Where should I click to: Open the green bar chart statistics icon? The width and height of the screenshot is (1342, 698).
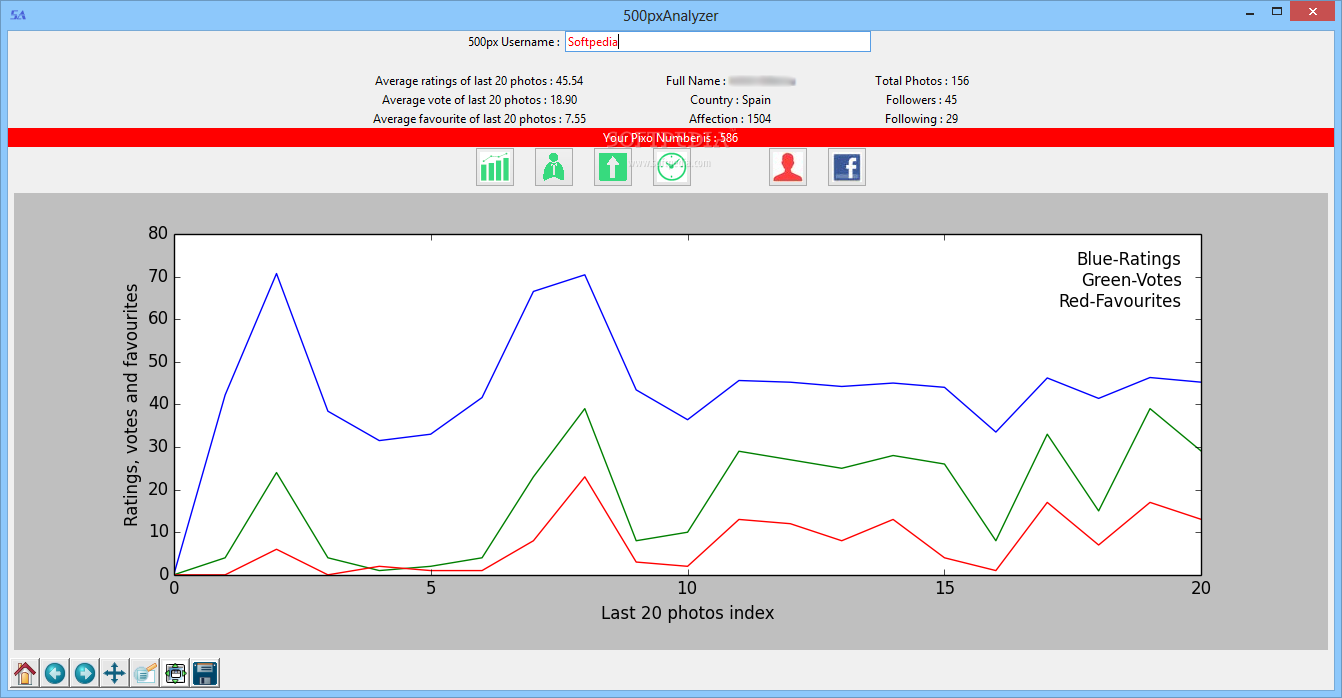click(x=495, y=167)
